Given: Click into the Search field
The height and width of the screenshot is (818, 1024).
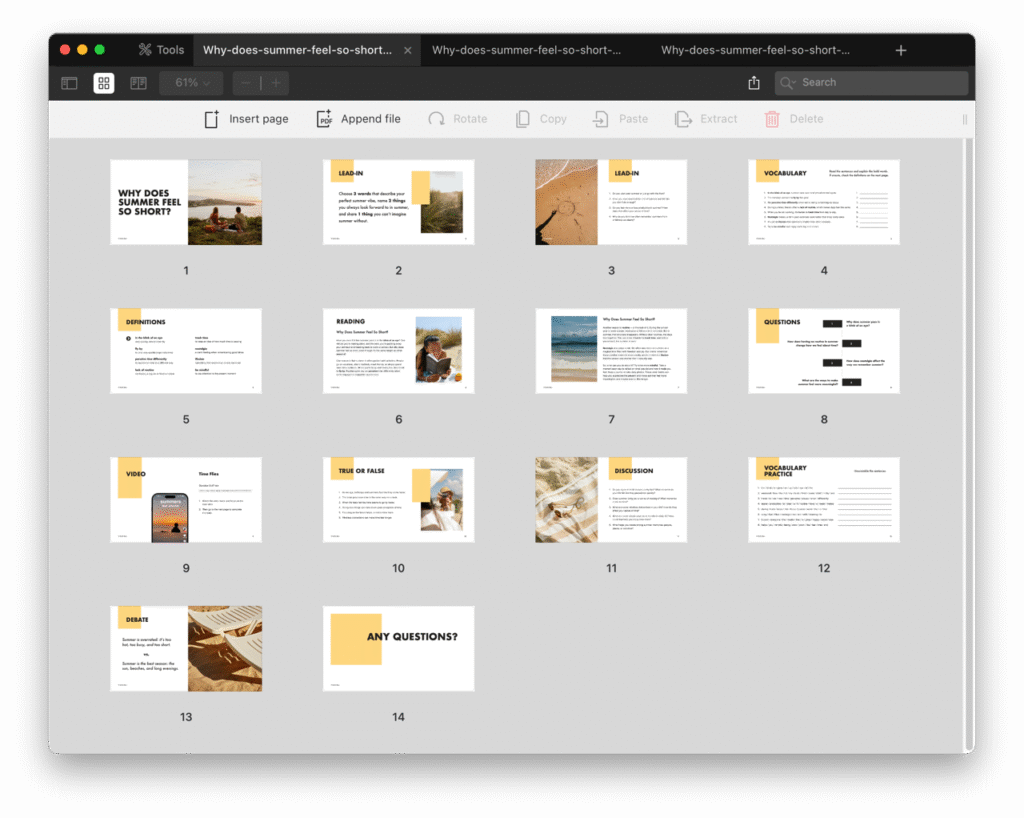Looking at the screenshot, I should [880, 83].
